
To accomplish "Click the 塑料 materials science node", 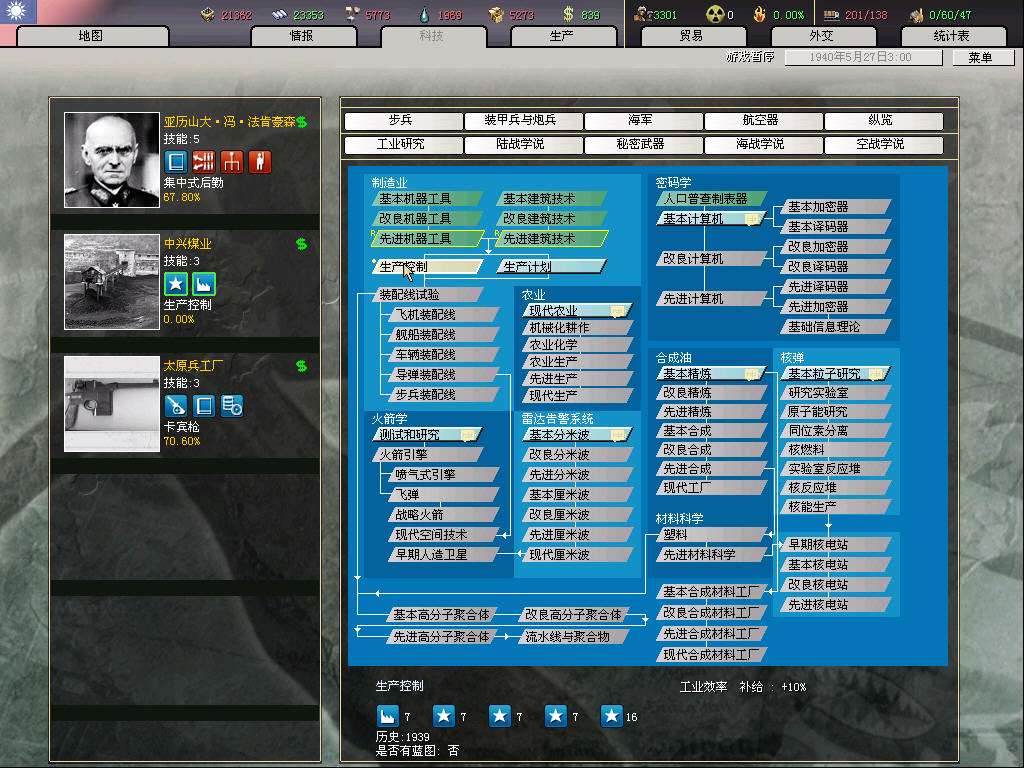I will [711, 535].
